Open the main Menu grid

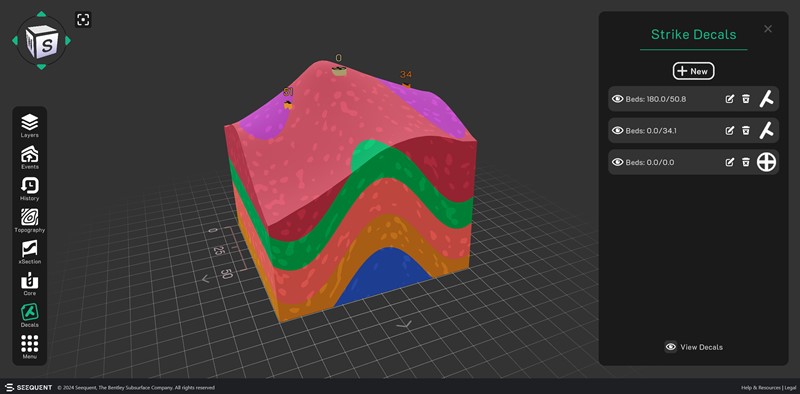(30, 347)
